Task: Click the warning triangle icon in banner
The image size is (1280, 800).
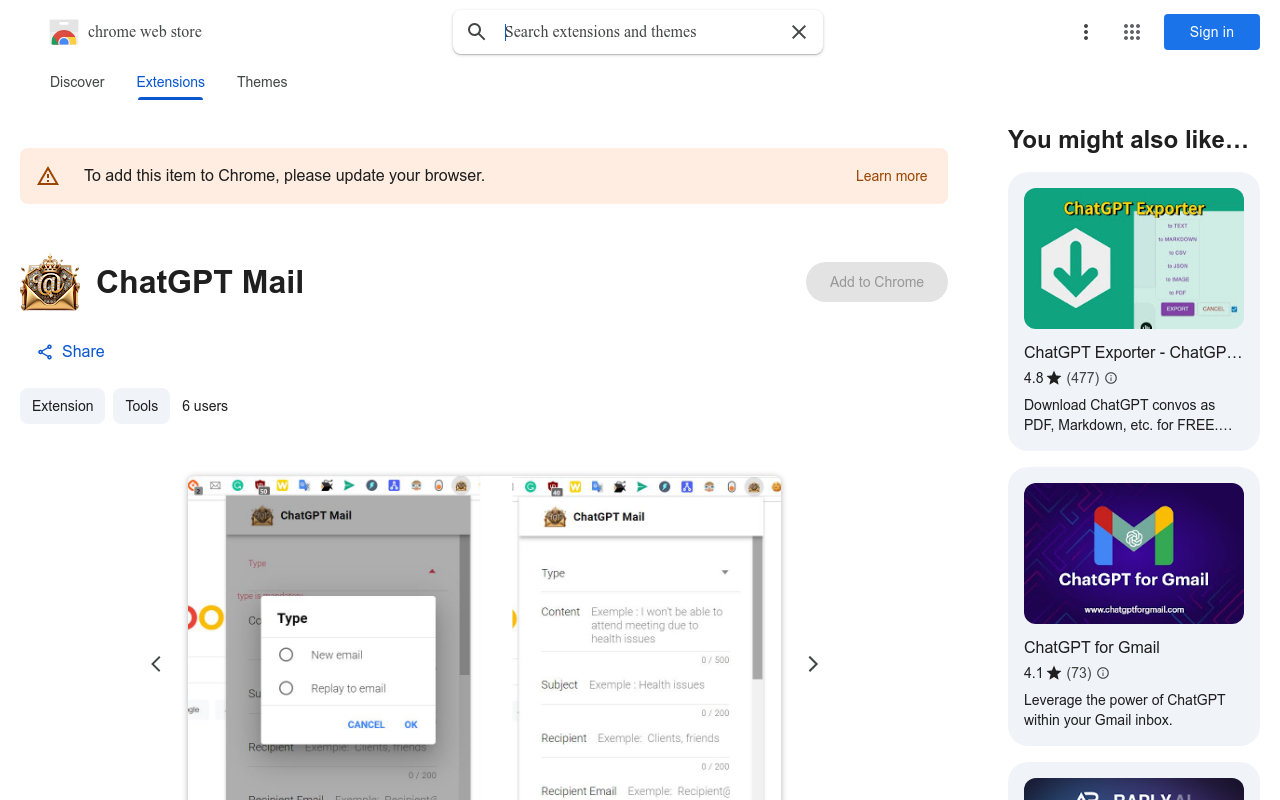Action: tap(48, 176)
